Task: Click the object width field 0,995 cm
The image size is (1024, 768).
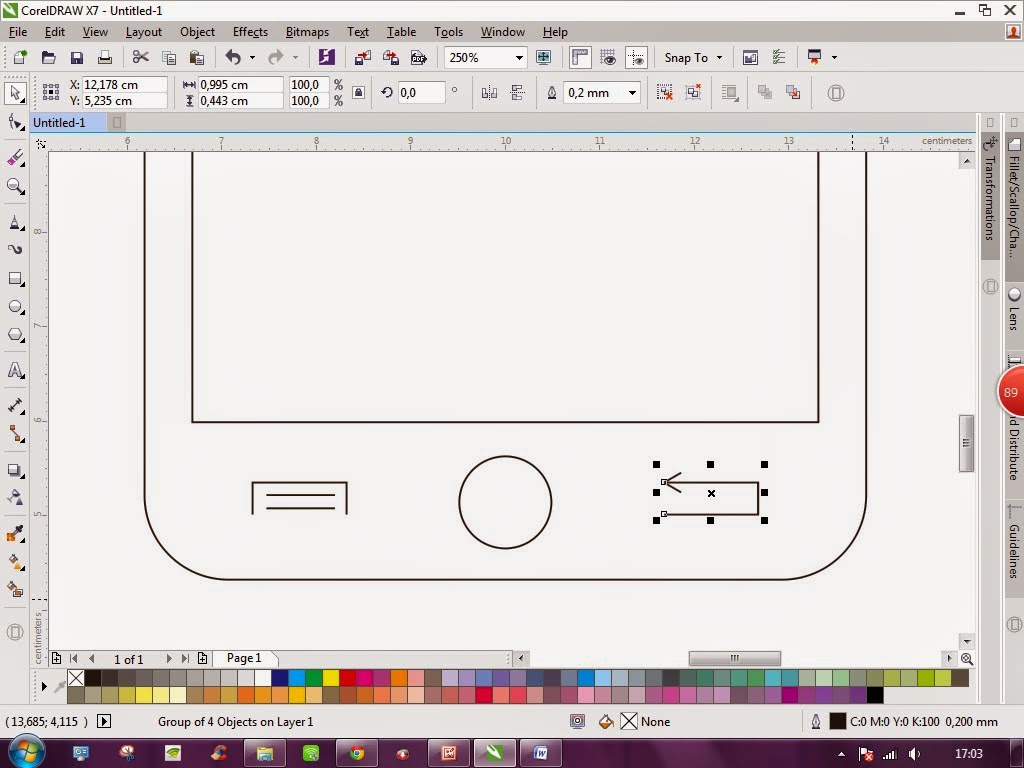Action: [240, 85]
